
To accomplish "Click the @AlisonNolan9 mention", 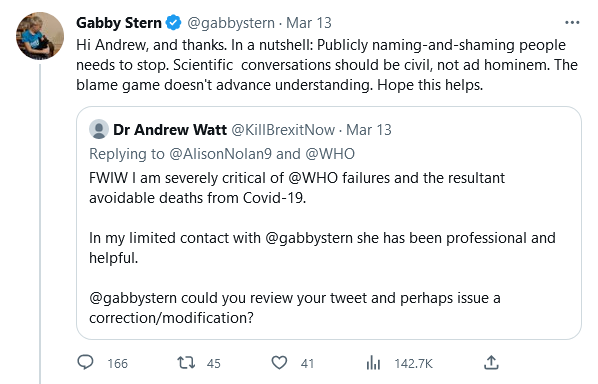I will pos(220,154).
